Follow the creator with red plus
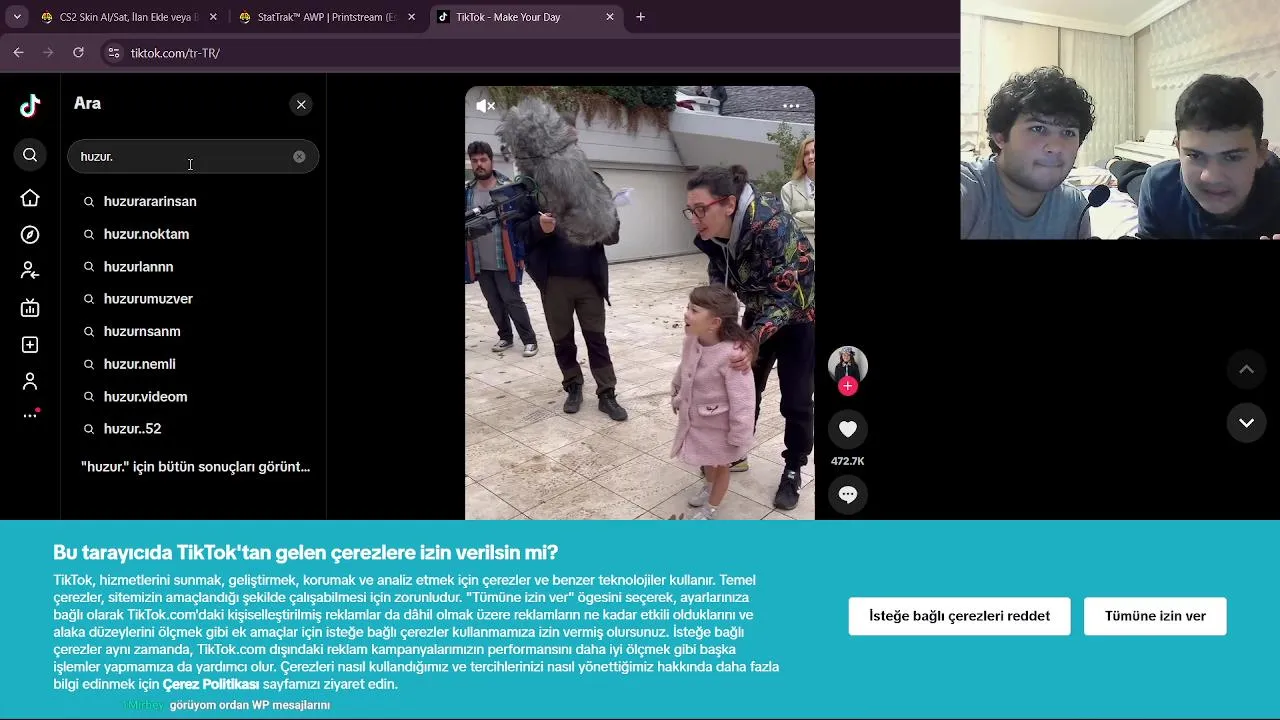 [848, 386]
